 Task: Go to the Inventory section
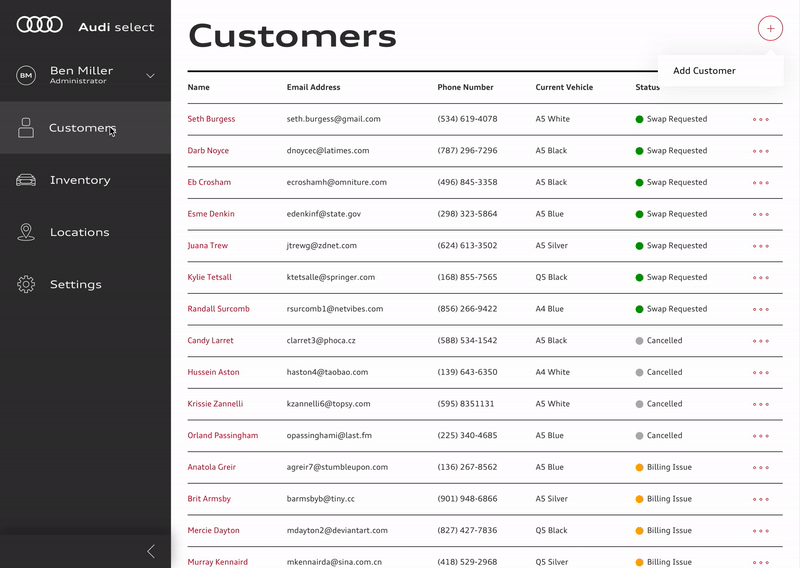(80, 180)
